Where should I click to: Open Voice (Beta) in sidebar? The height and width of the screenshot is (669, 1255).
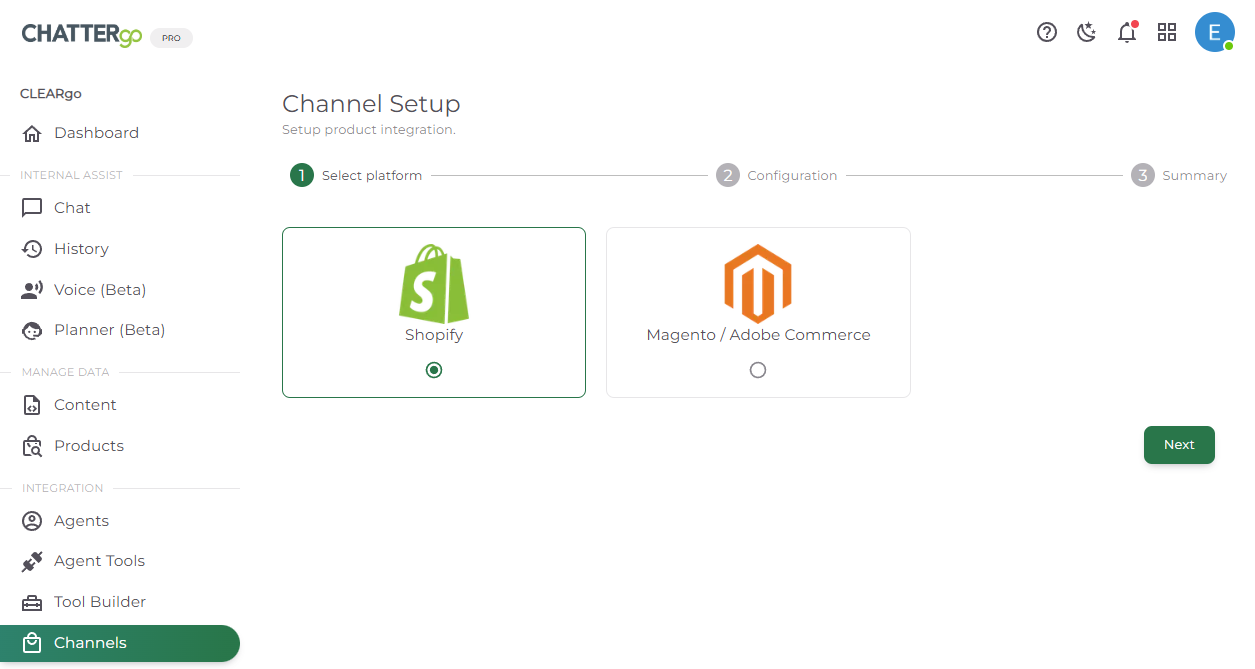[x=100, y=290]
